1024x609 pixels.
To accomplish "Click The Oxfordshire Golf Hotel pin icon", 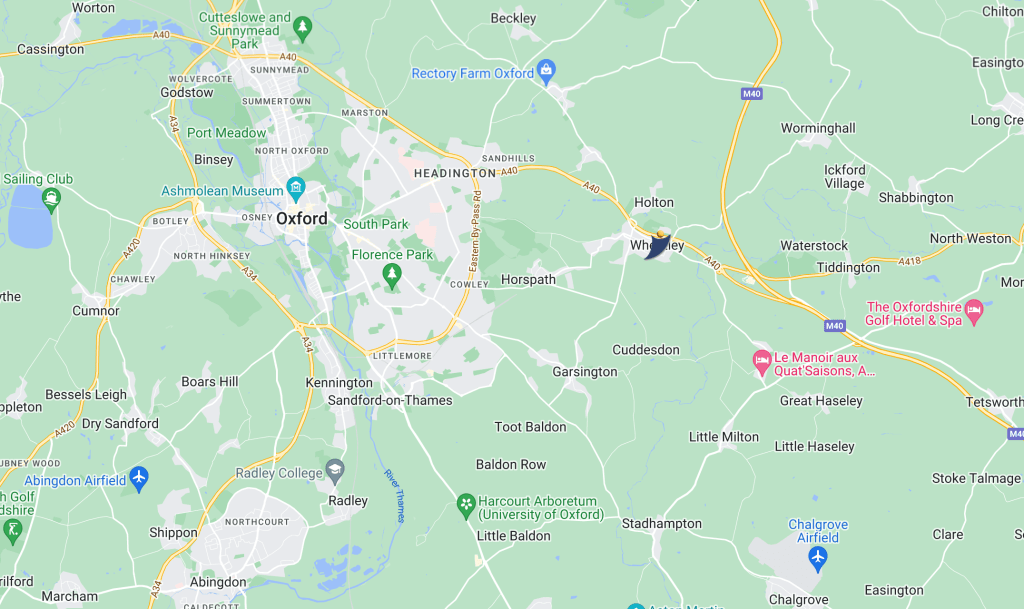I will pos(974,312).
